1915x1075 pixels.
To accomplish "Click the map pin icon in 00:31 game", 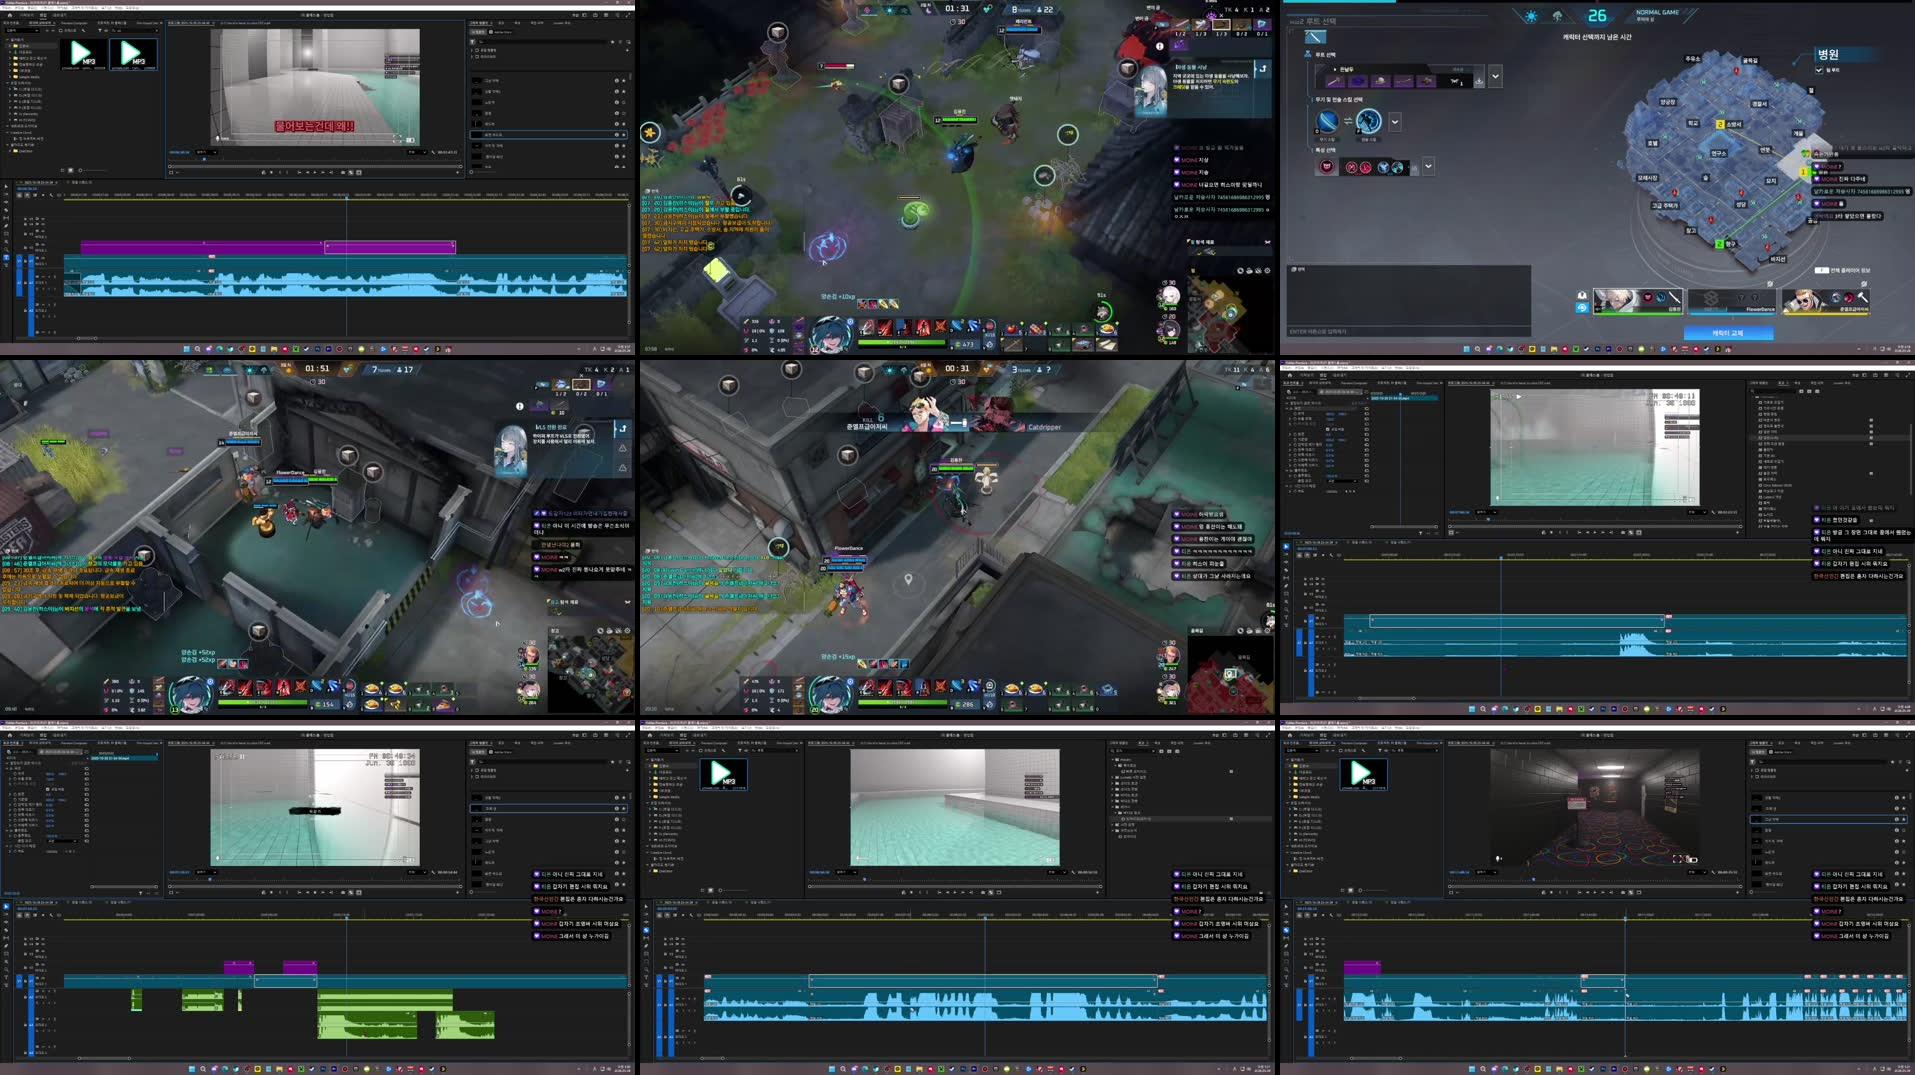I will tap(908, 579).
